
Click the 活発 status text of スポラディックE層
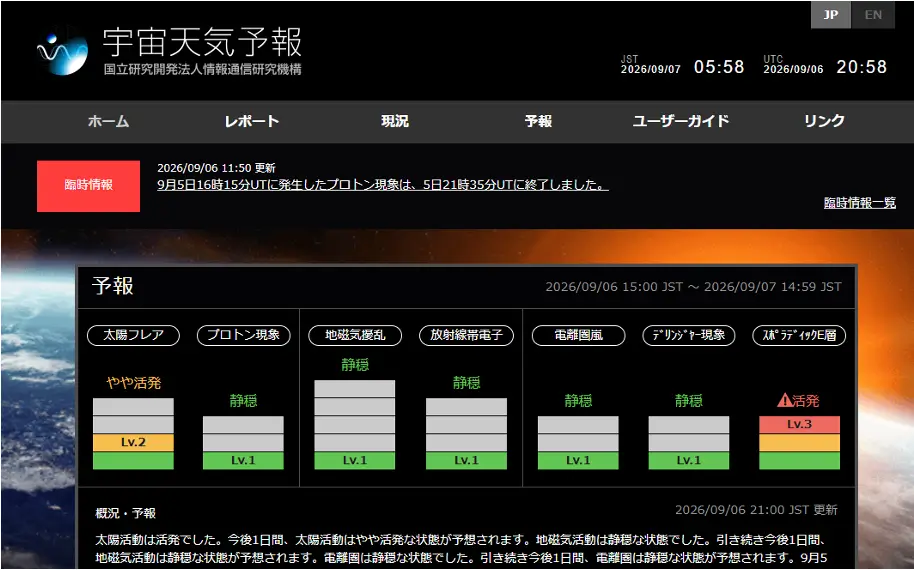806,400
